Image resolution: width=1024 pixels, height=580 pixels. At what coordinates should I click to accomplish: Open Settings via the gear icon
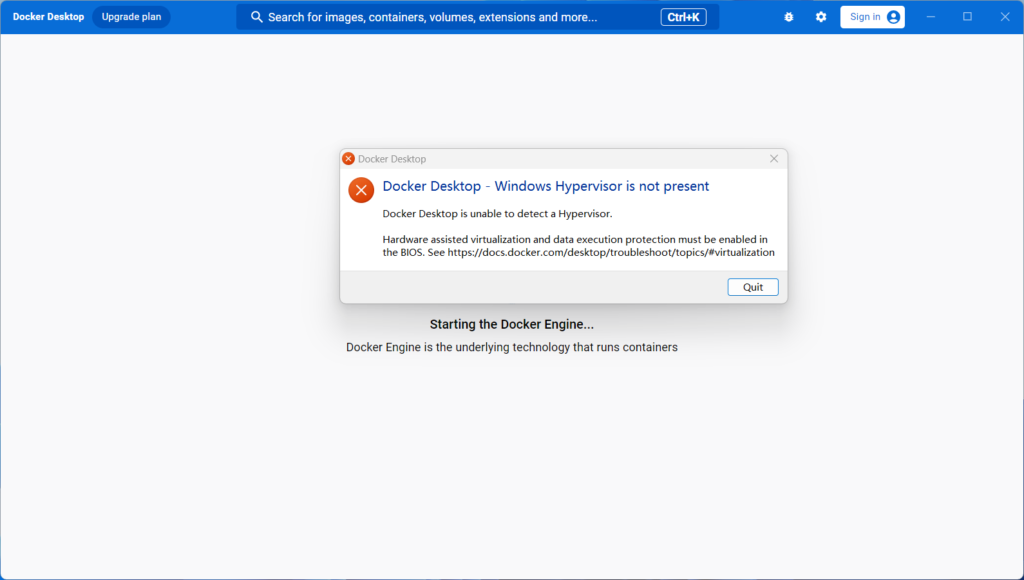[x=821, y=17]
